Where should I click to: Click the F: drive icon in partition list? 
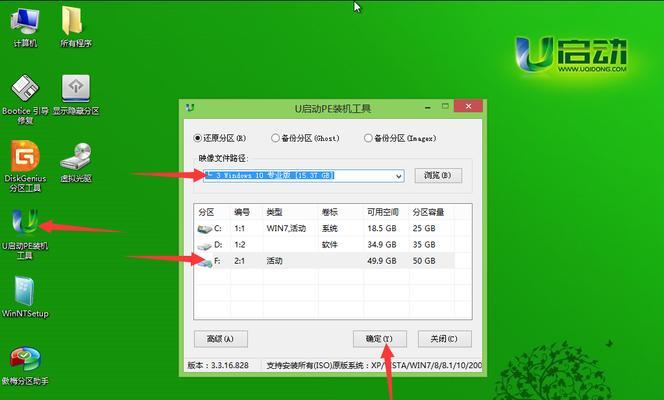click(205, 262)
